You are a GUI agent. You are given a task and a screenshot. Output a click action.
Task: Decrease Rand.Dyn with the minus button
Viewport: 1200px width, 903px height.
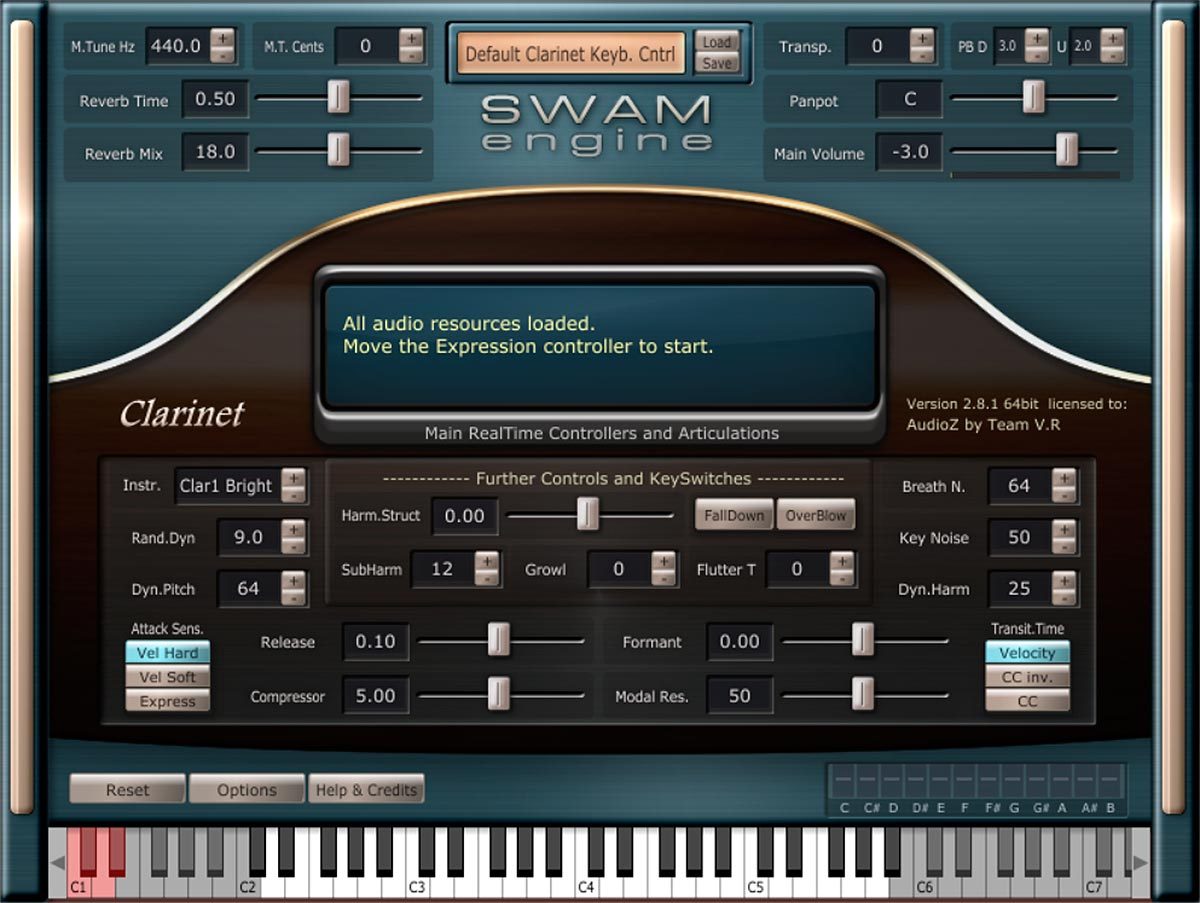(x=293, y=546)
